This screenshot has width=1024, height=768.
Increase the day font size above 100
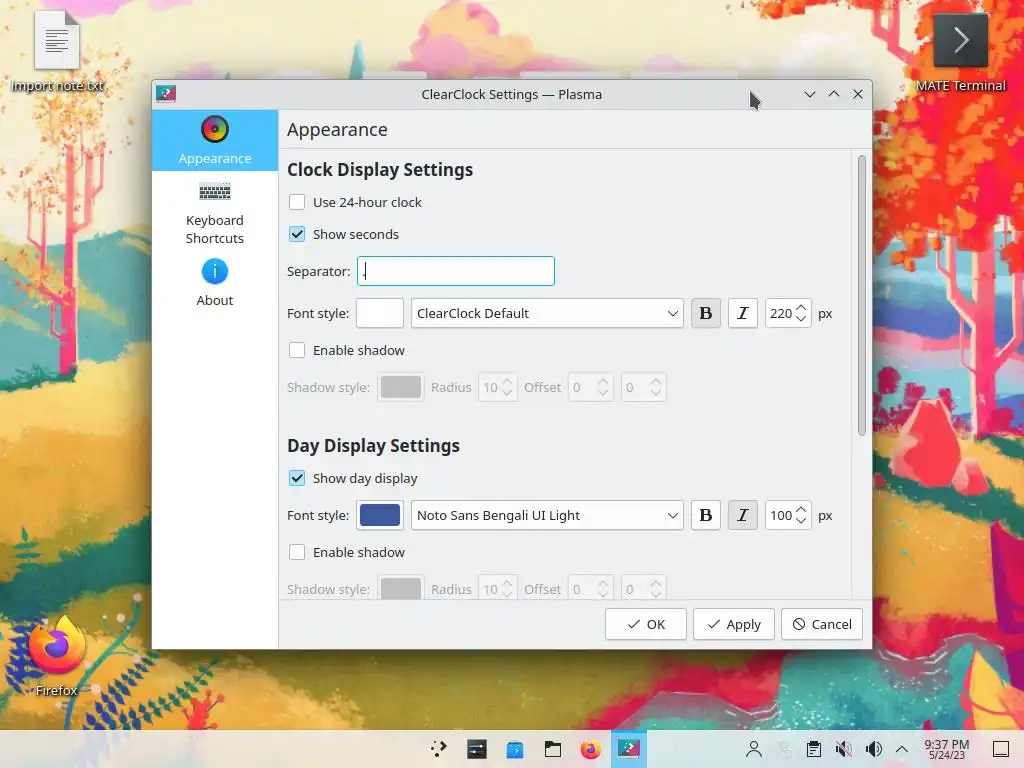click(x=801, y=509)
